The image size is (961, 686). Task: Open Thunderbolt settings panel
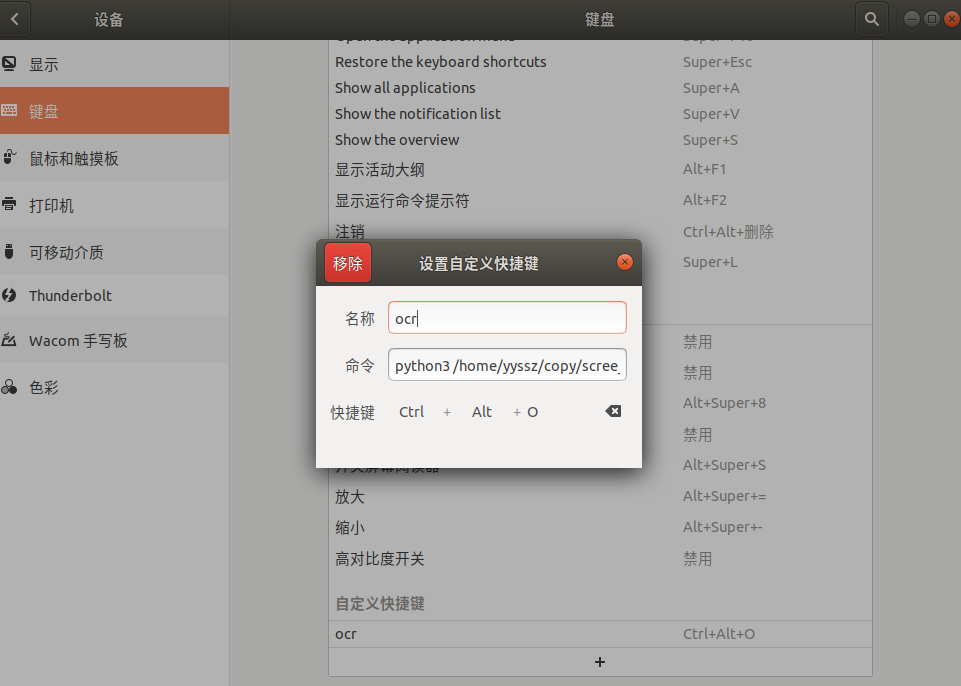70,295
